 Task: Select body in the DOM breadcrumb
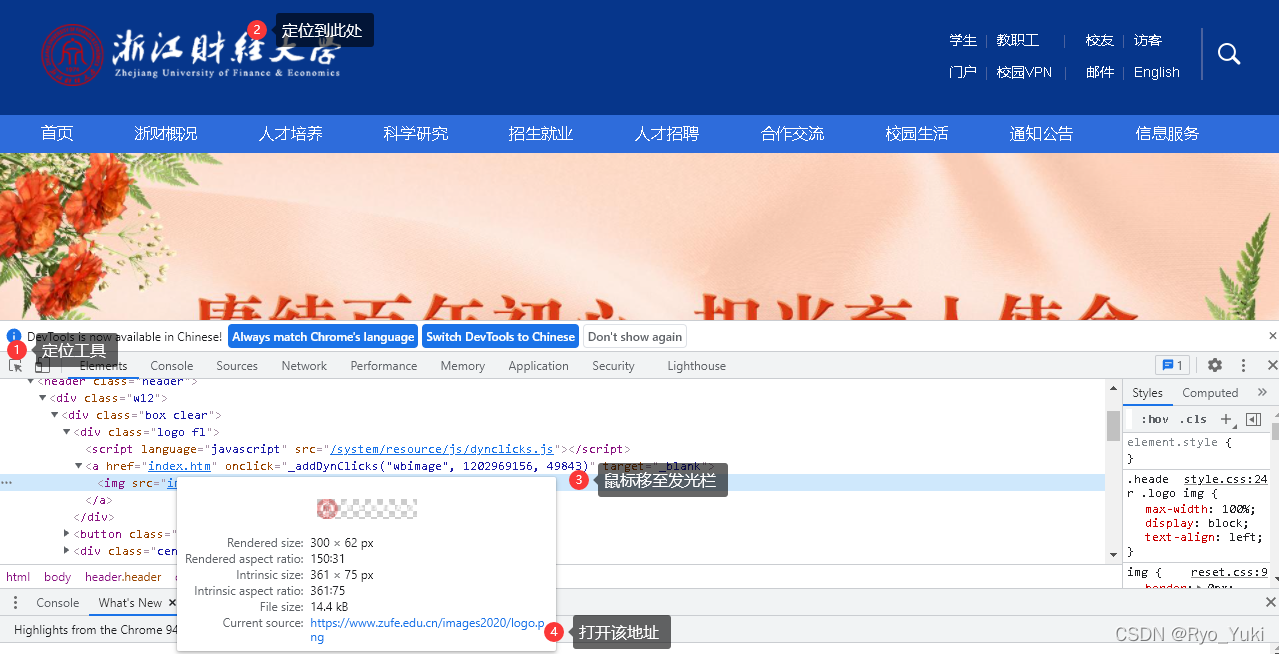[58, 577]
